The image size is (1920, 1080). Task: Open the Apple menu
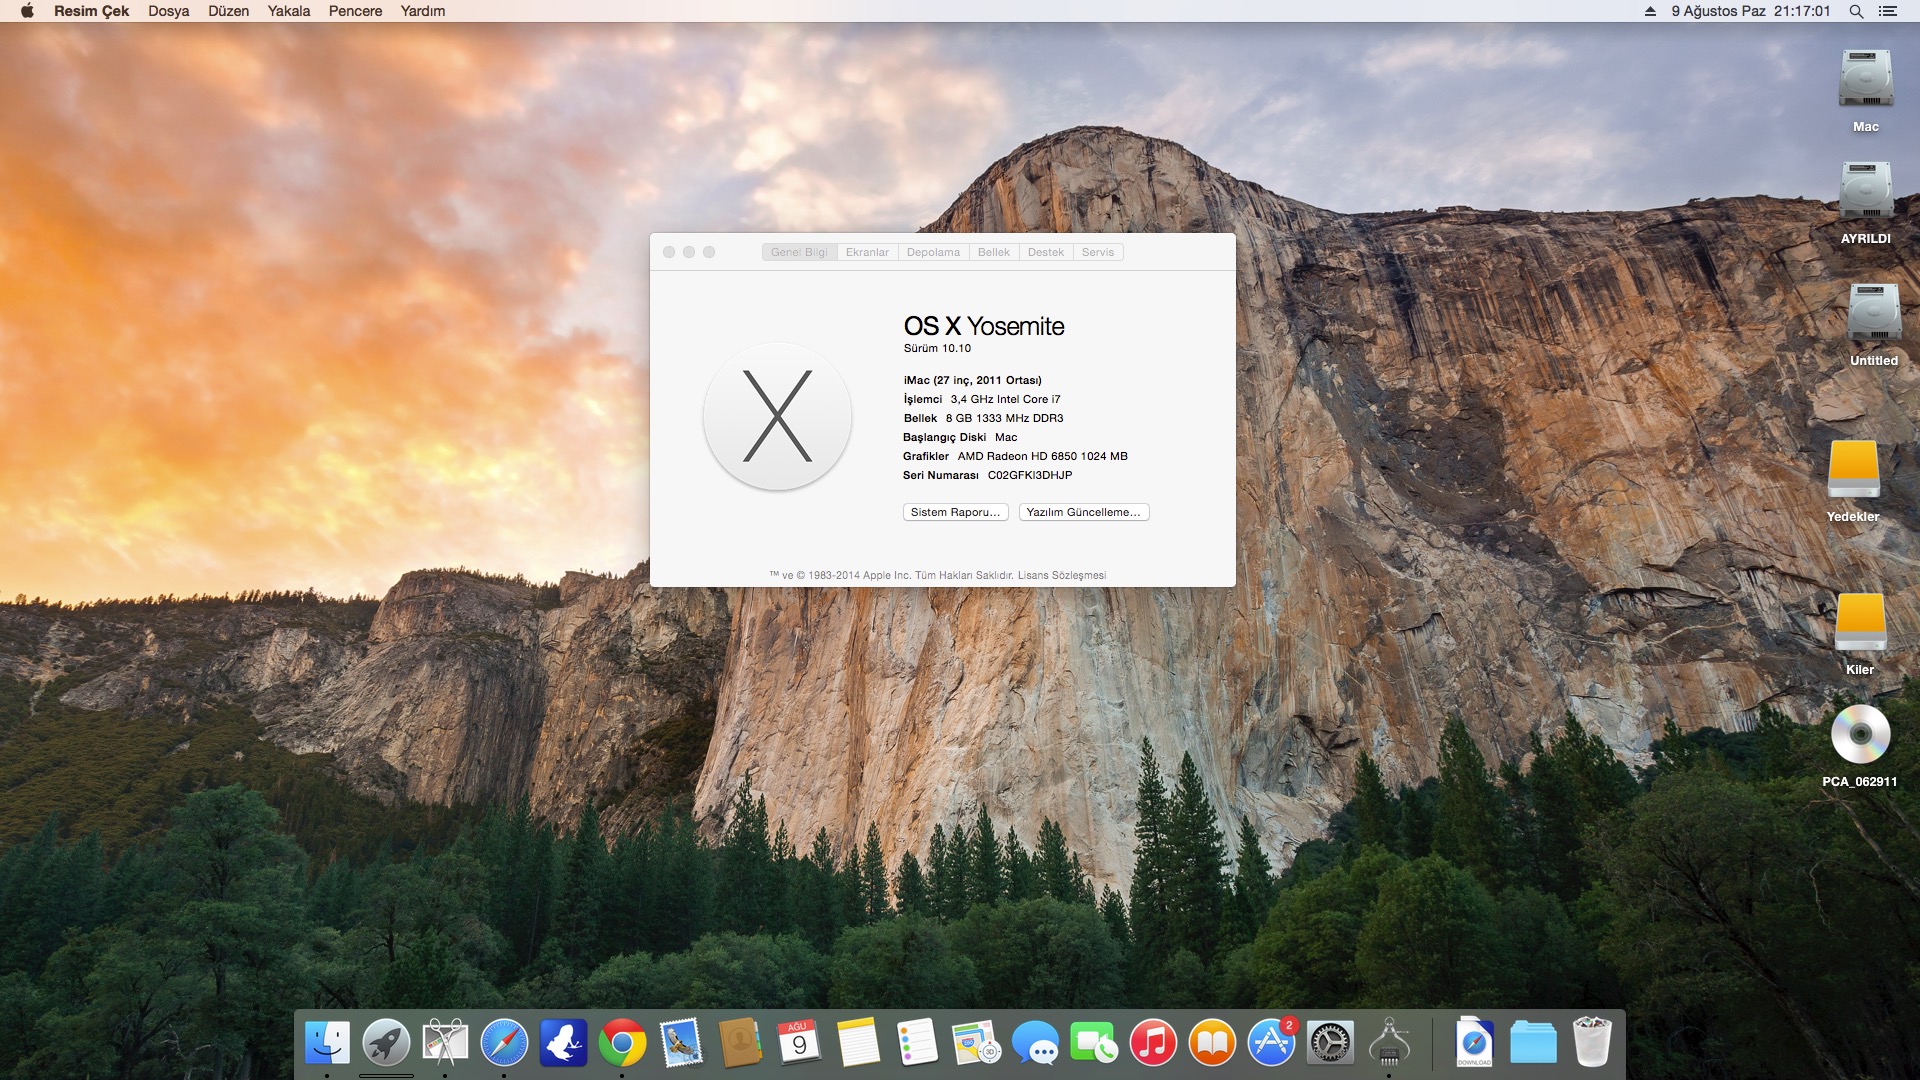click(x=27, y=11)
